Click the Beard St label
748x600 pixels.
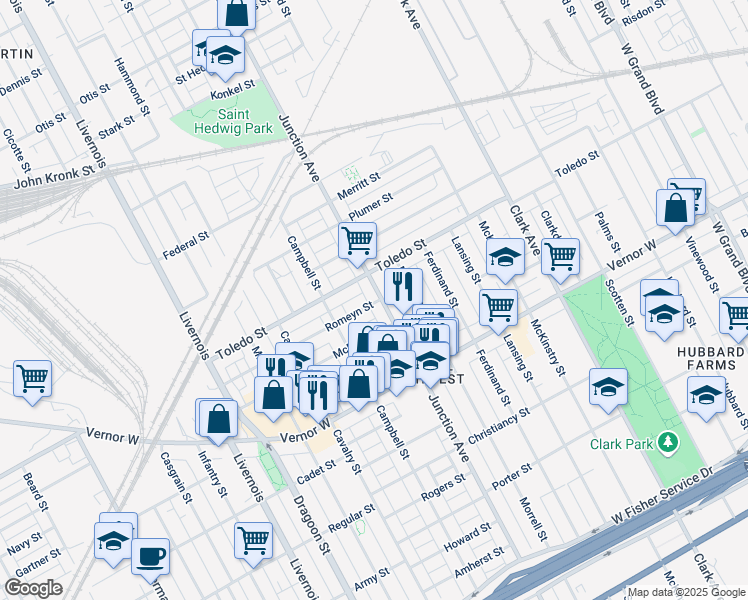coord(36,492)
